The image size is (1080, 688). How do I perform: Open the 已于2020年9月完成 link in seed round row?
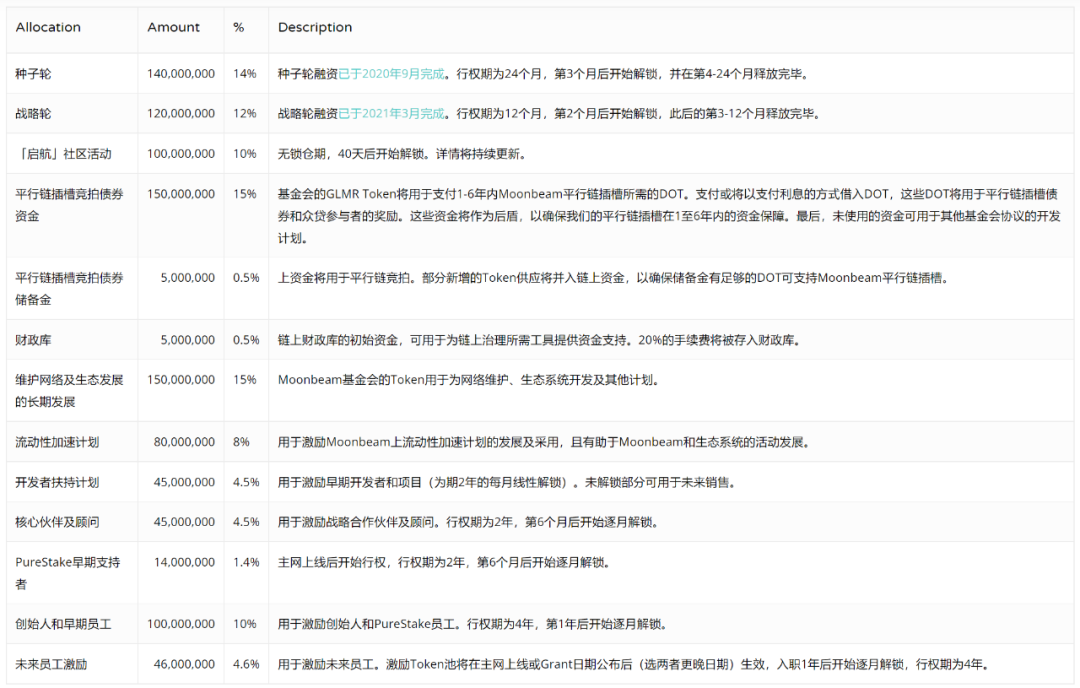pos(391,74)
